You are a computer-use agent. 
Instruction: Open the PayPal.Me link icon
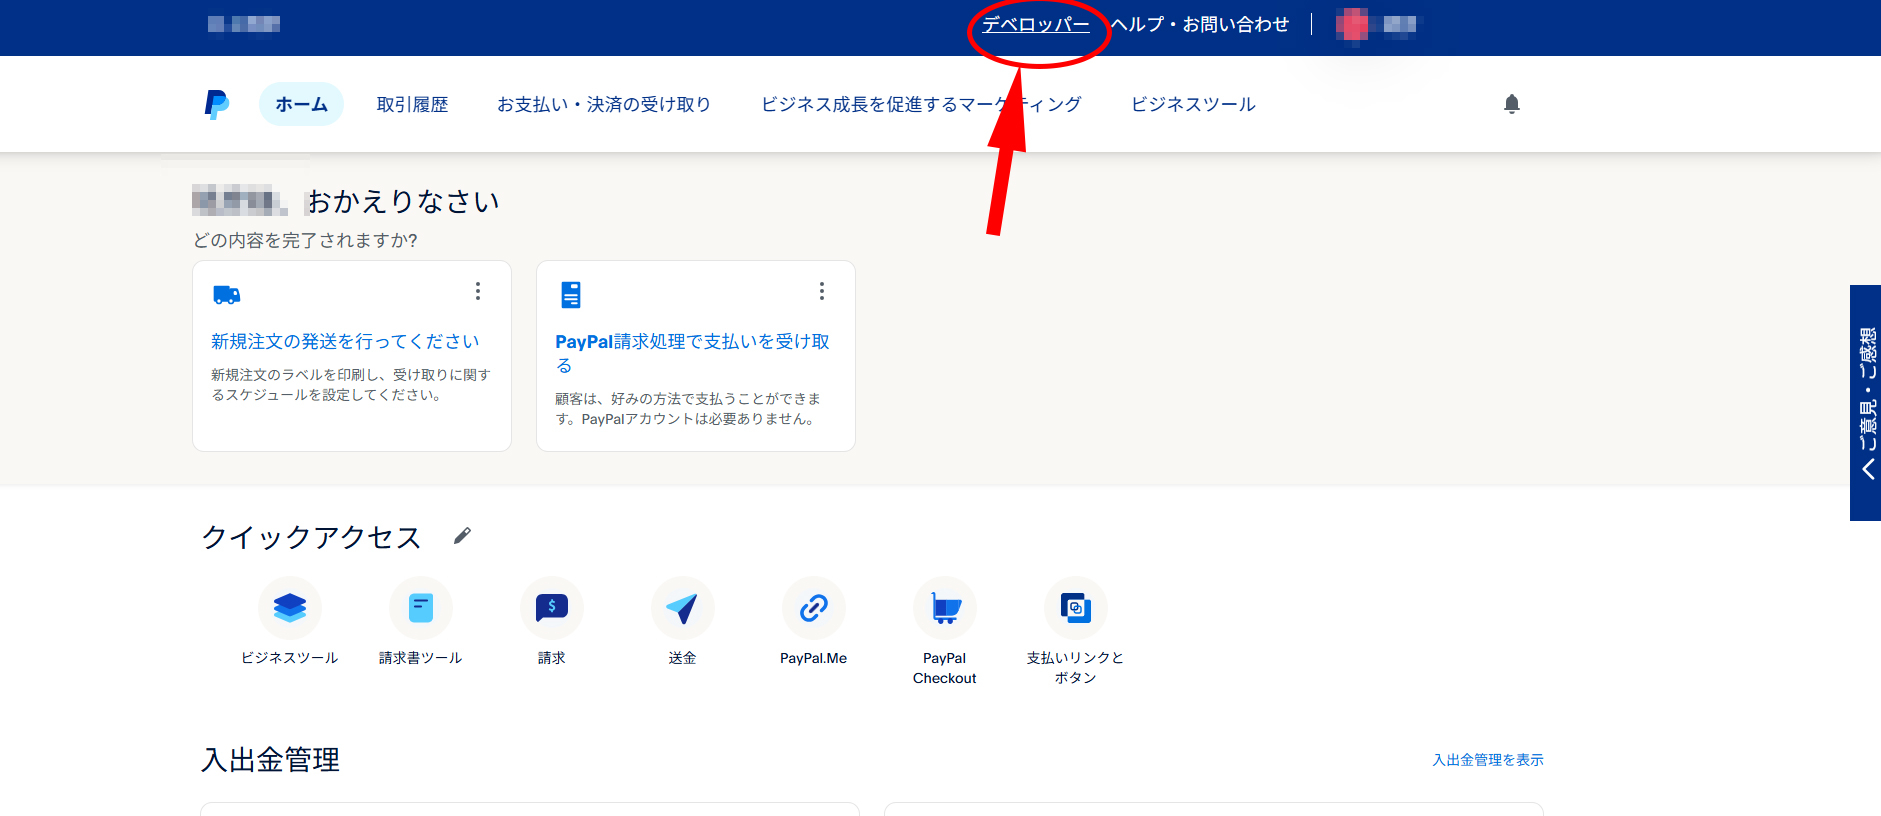[814, 608]
